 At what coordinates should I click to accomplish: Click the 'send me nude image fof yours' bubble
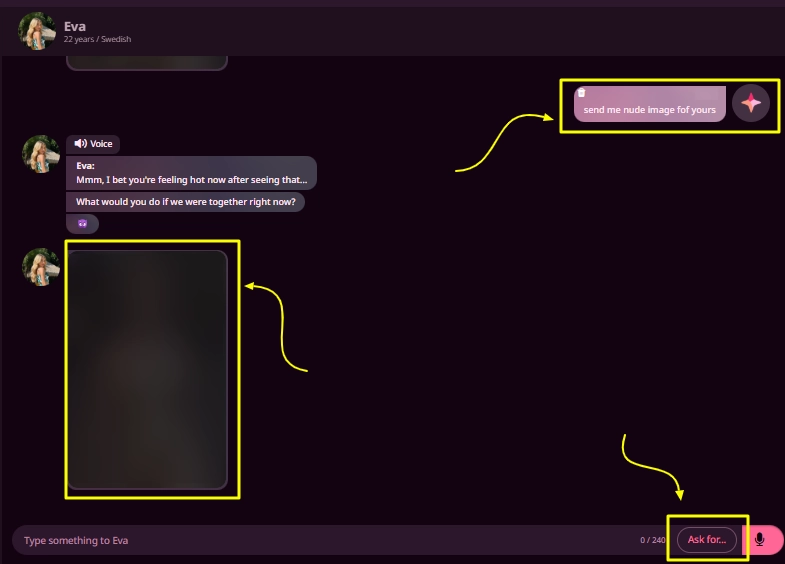[x=649, y=104]
